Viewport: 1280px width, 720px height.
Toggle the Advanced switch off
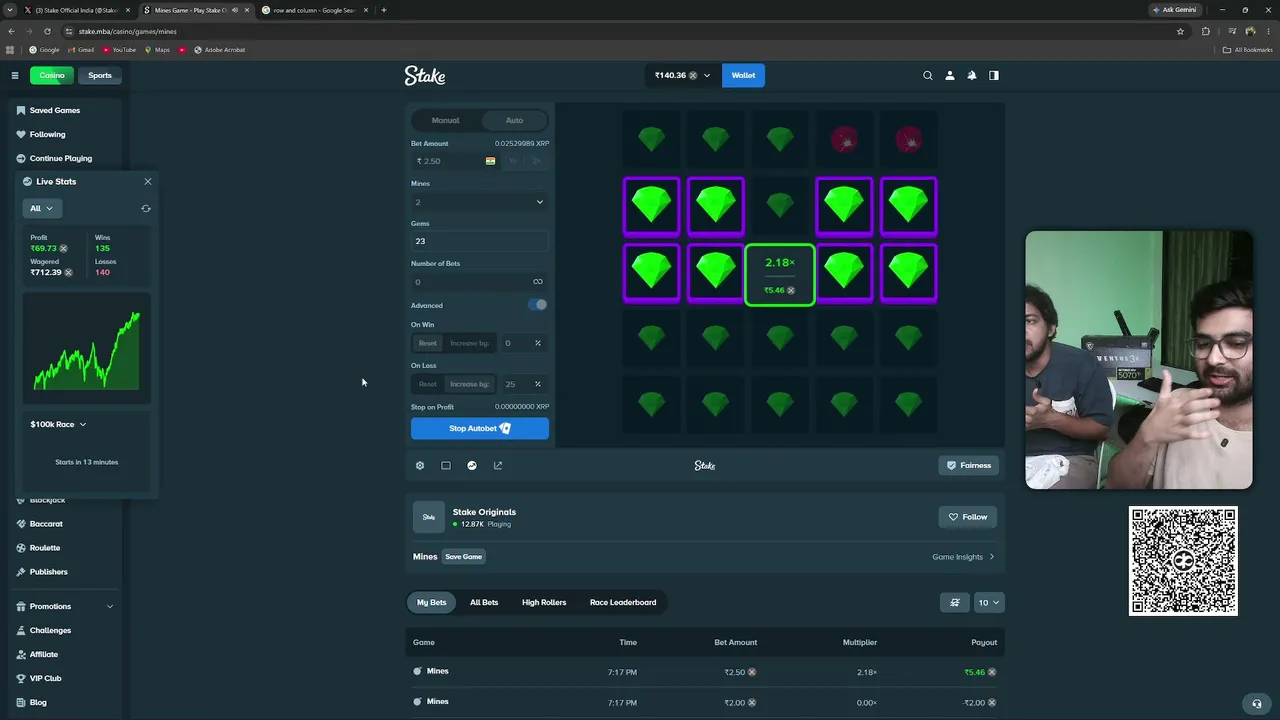click(x=538, y=305)
